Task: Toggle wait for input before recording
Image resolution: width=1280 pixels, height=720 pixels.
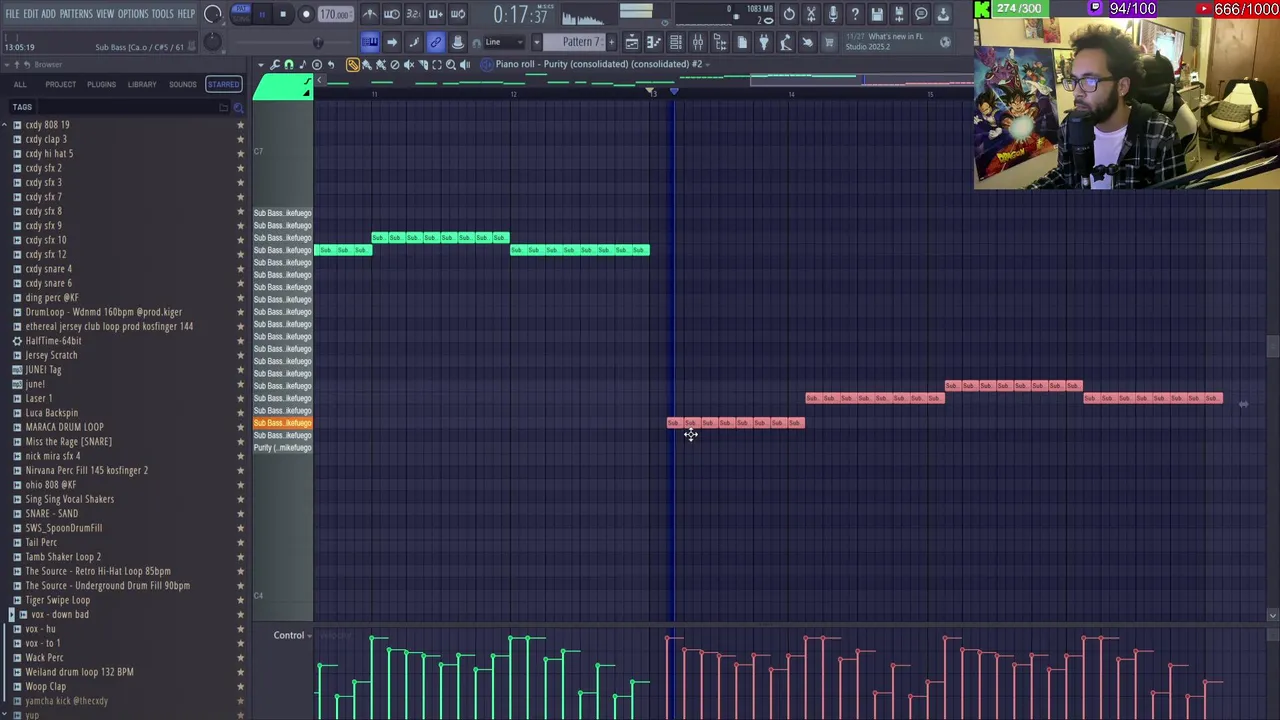Action: click(x=391, y=14)
